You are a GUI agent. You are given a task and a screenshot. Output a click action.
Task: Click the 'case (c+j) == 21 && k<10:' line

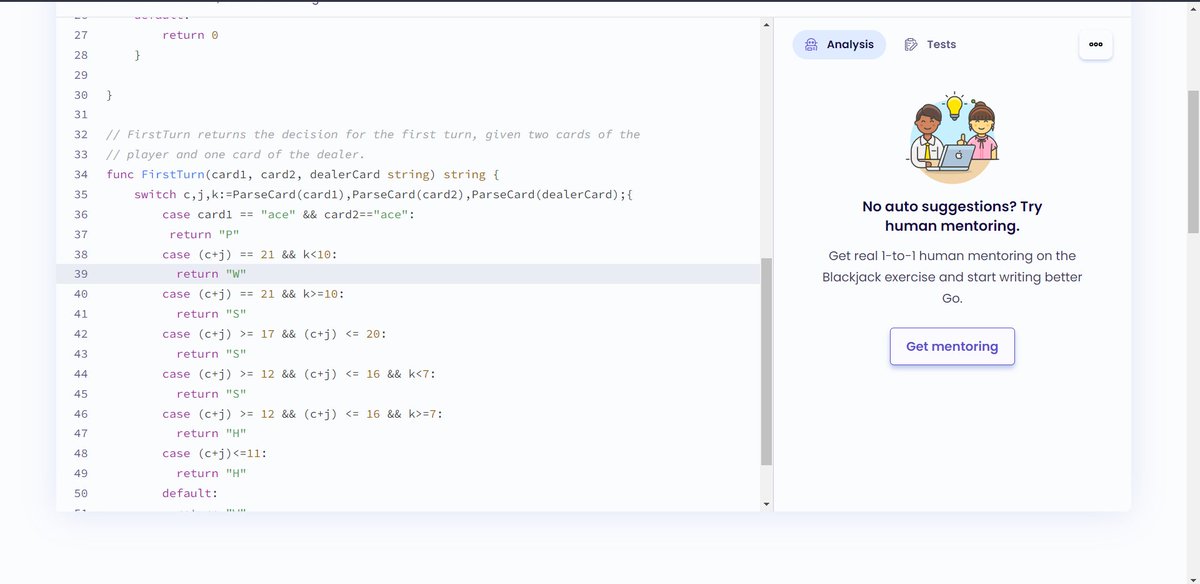[250, 254]
